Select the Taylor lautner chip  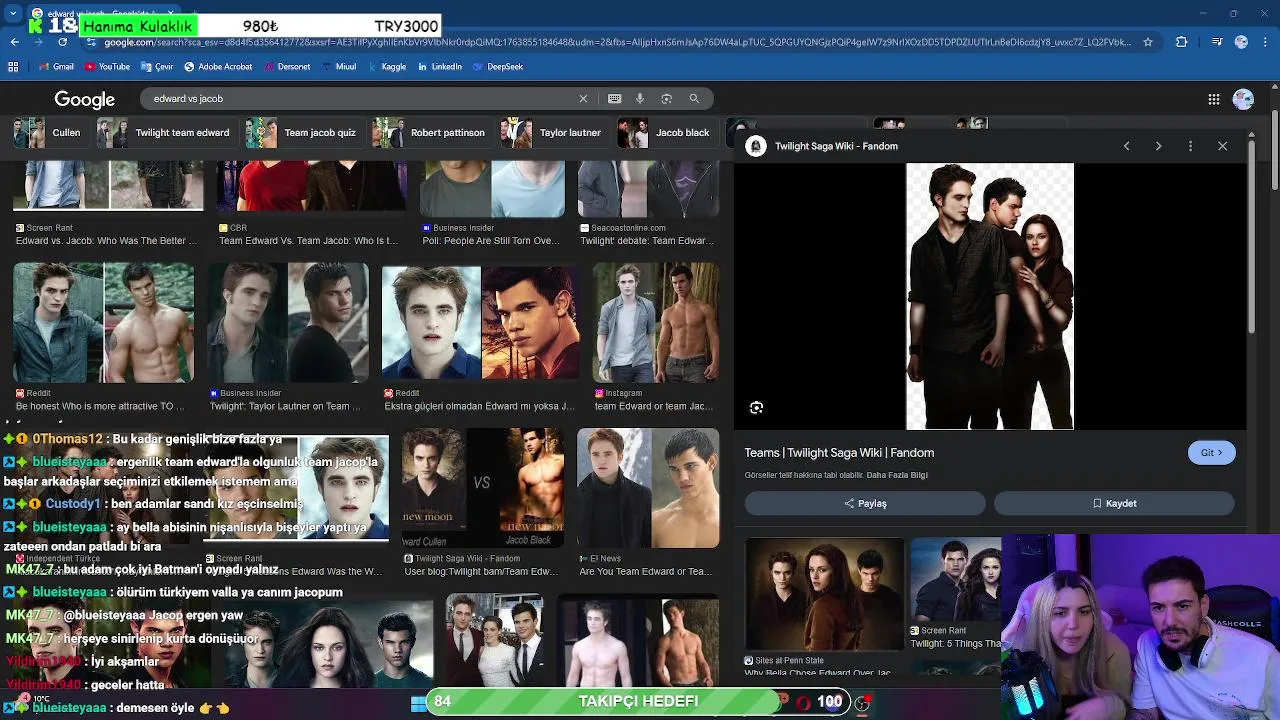pyautogui.click(x=553, y=132)
